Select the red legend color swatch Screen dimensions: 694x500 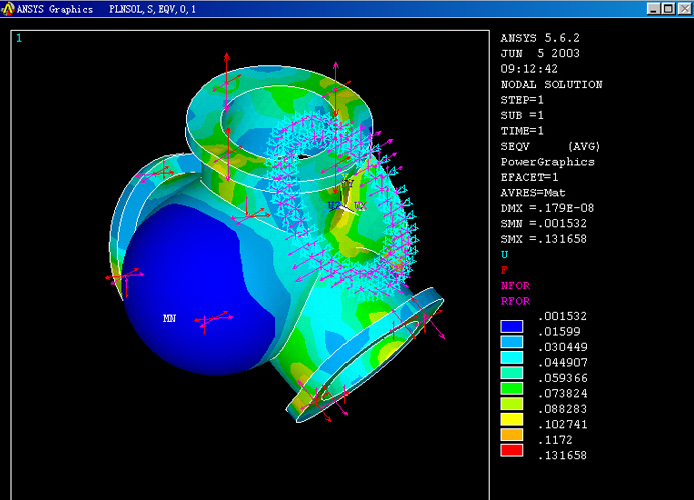pyautogui.click(x=512, y=451)
